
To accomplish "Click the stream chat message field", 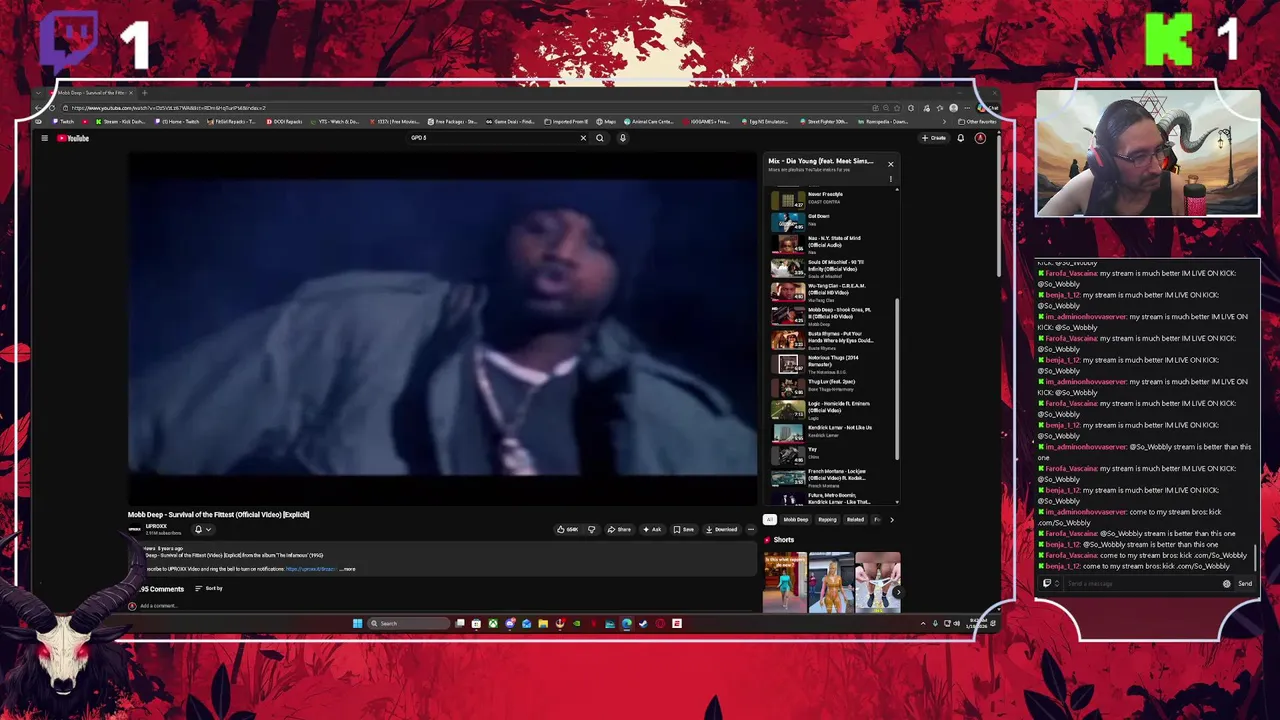I will pyautogui.click(x=1140, y=584).
